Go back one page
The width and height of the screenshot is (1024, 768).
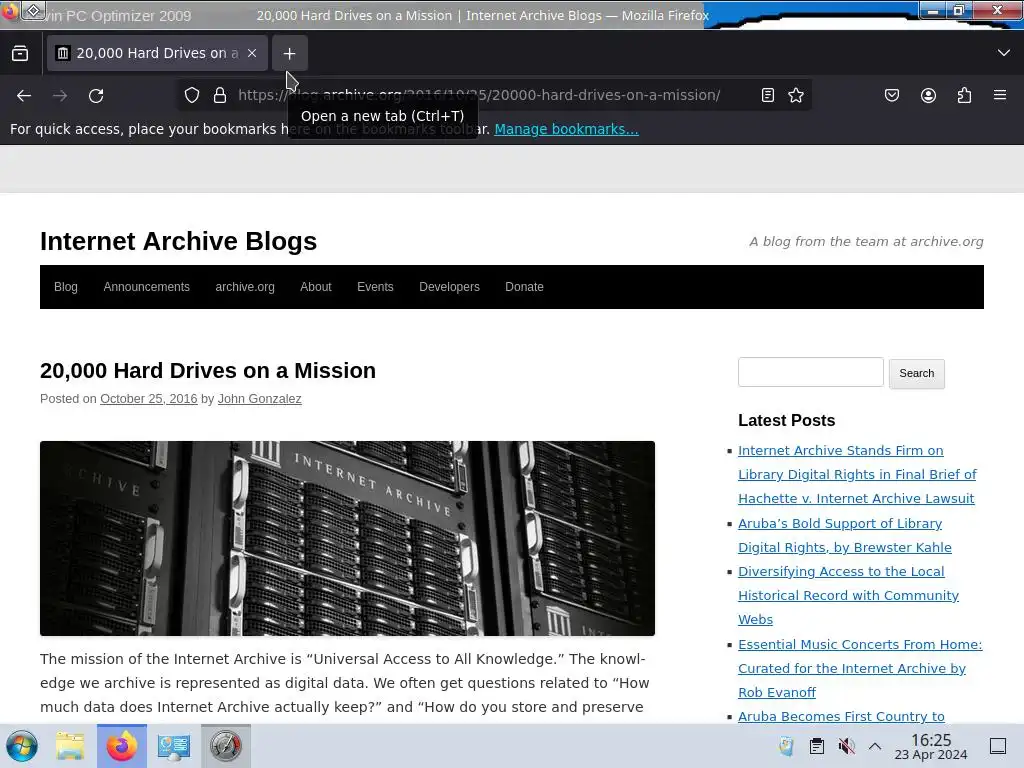coord(24,95)
